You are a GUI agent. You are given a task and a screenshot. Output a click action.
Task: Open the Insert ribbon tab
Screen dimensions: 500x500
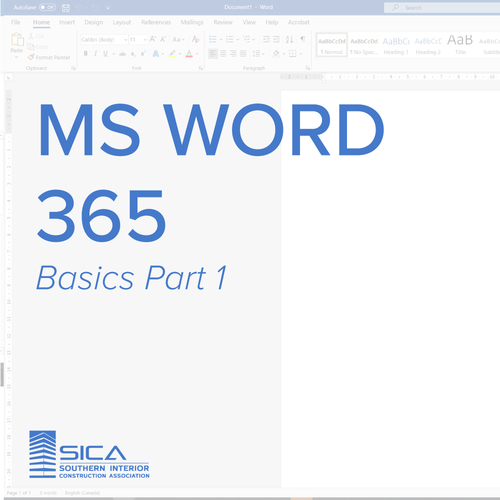(x=67, y=22)
